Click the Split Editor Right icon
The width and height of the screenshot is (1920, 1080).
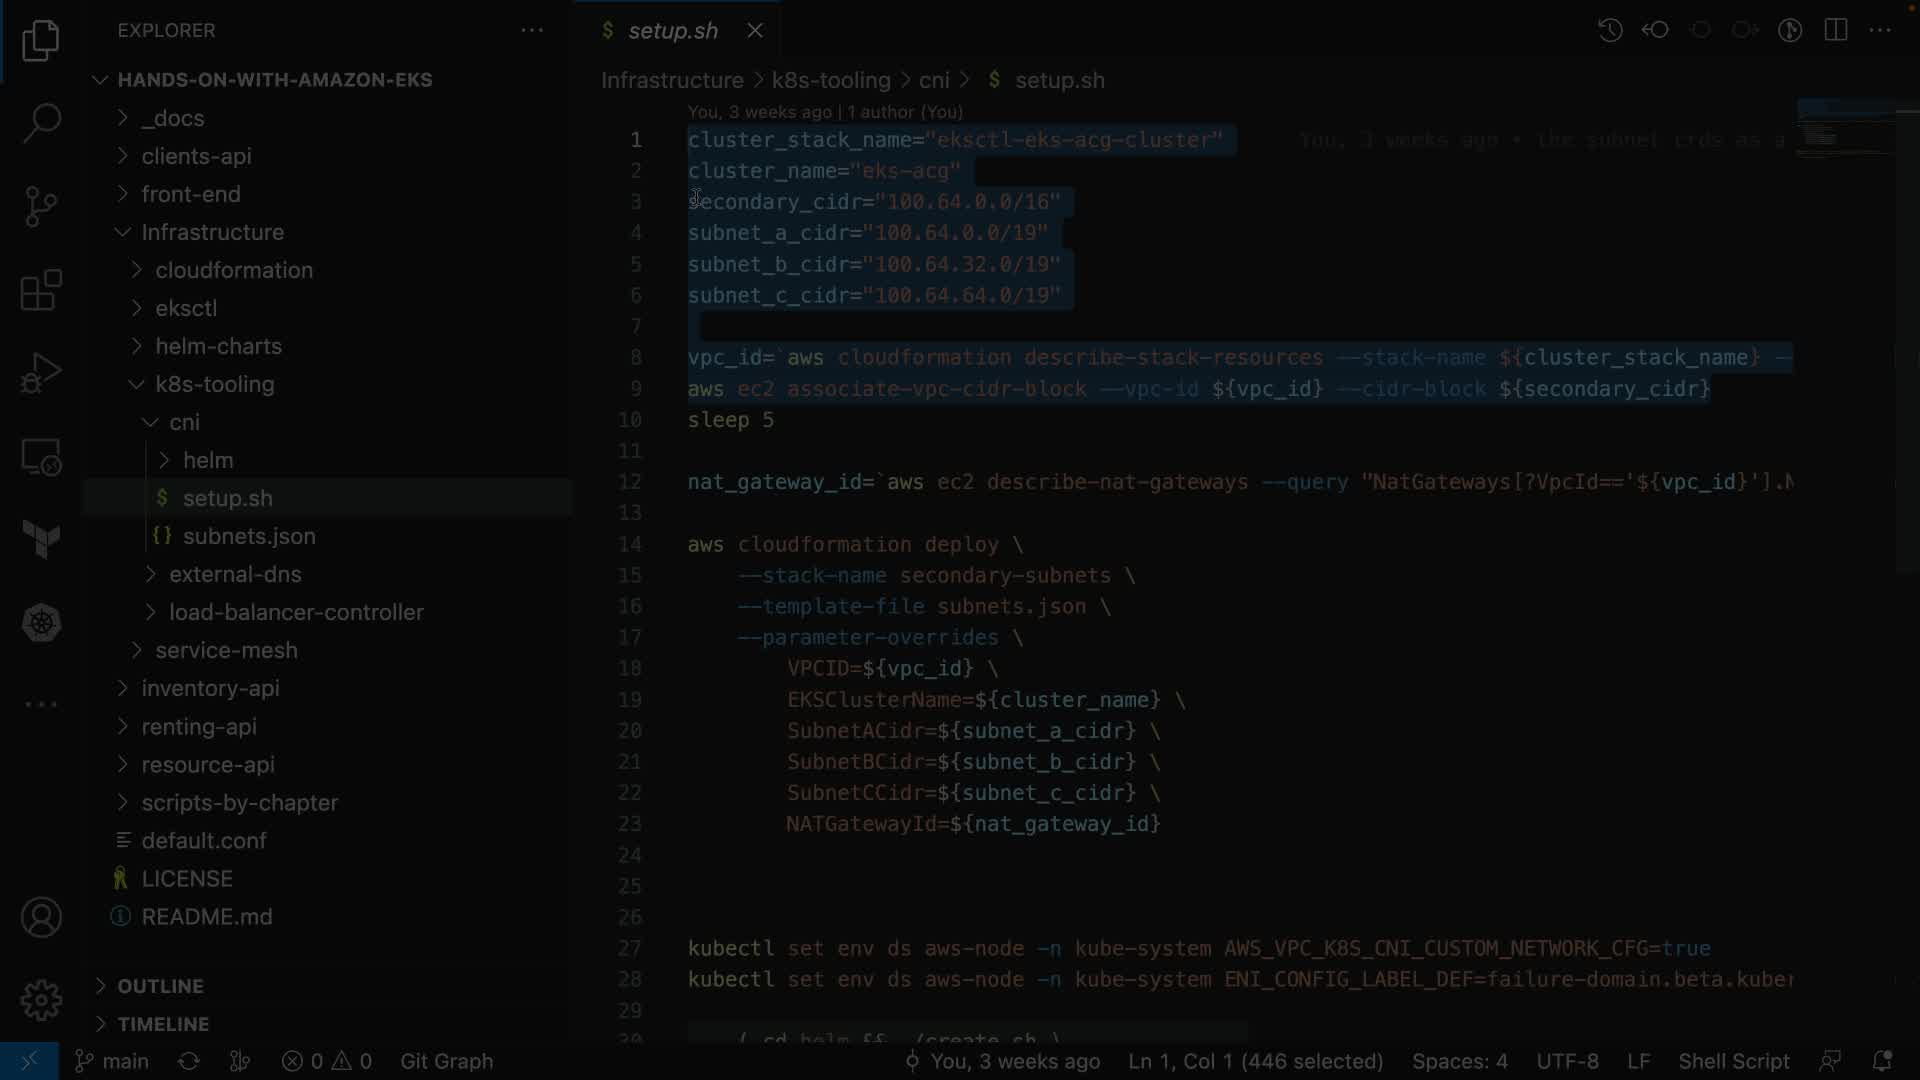1836,30
